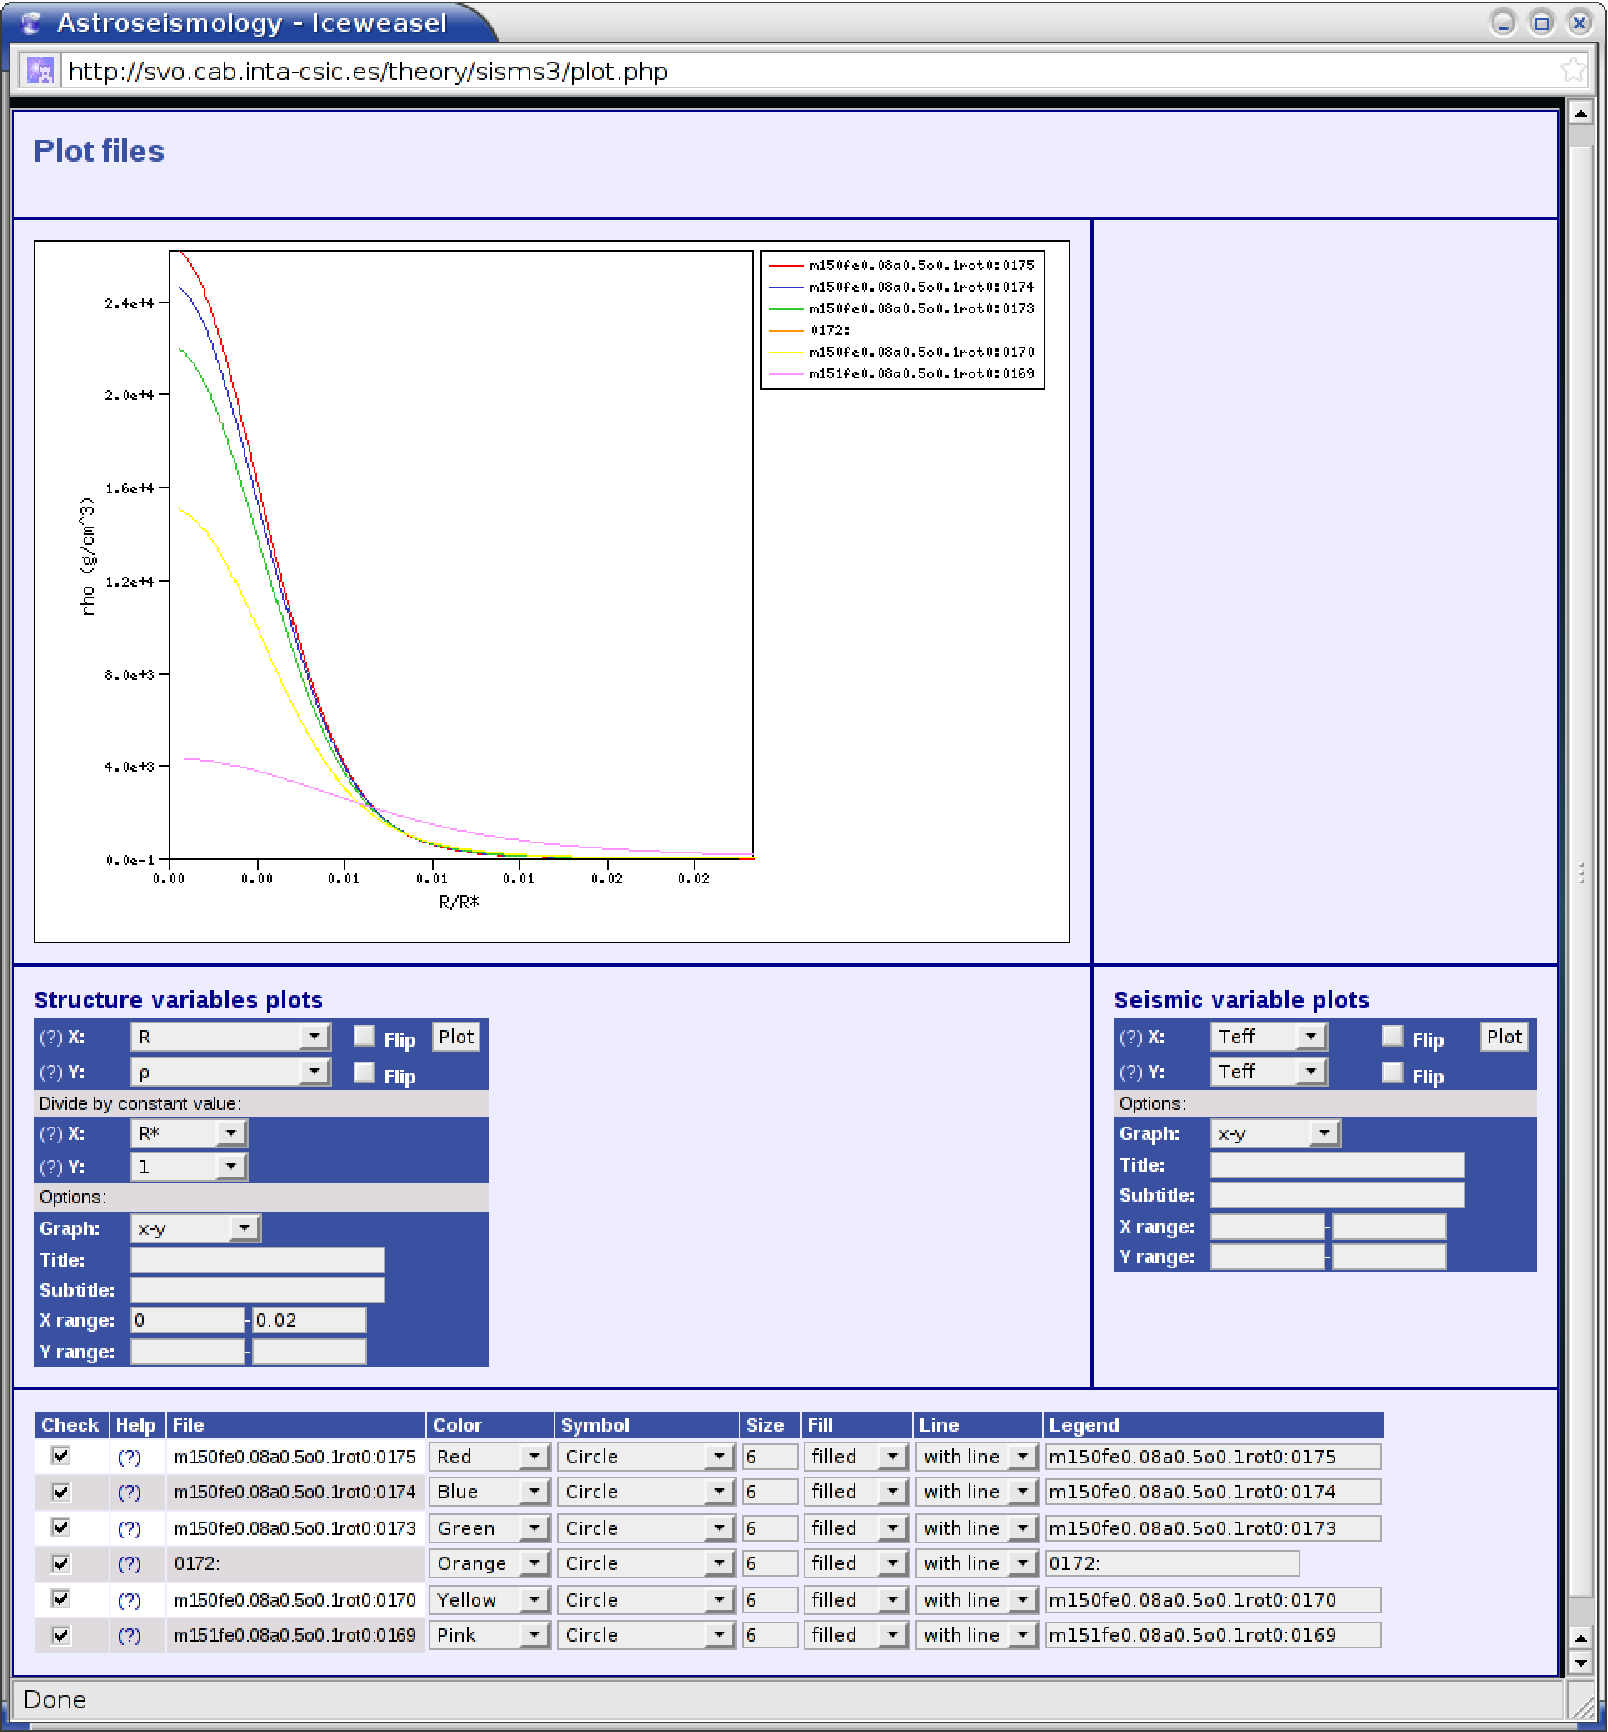Viewport: 1608px width, 1732px height.
Task: Open the Iceweasel window menu icon
Action: coord(31,23)
